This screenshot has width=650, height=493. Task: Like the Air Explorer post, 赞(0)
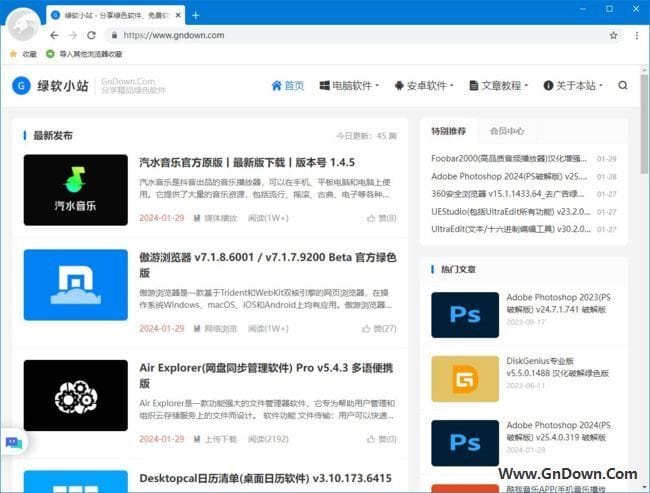tap(382, 439)
